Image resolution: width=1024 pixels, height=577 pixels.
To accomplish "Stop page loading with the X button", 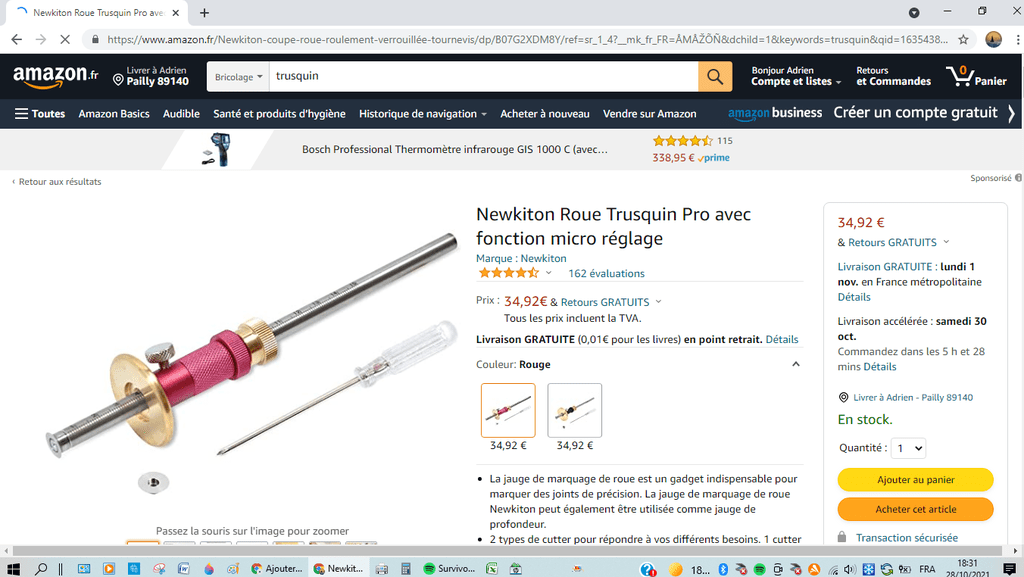I will tap(65, 39).
